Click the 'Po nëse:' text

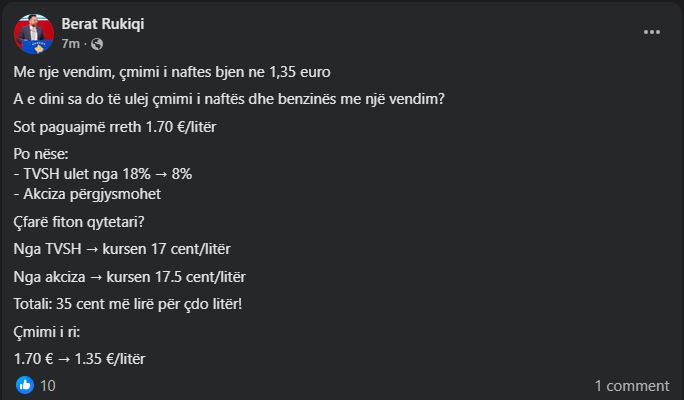pyautogui.click(x=42, y=157)
